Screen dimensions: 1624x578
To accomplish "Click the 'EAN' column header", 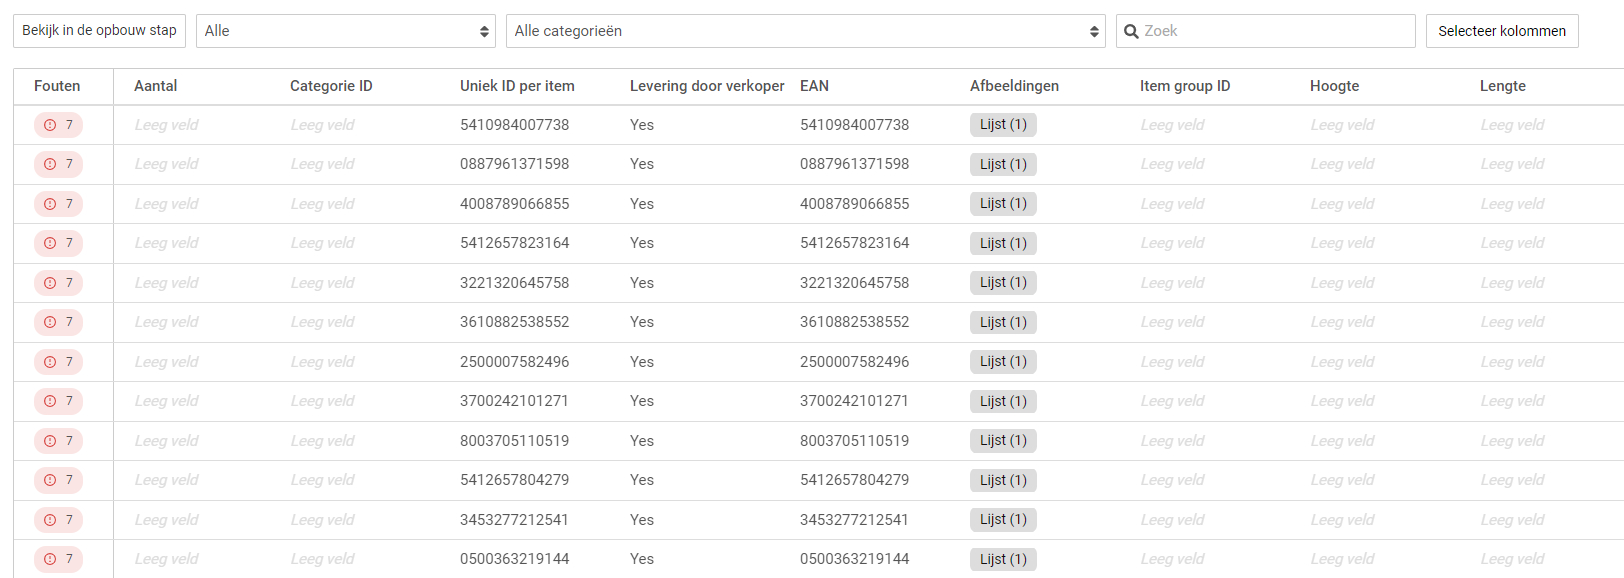I will coord(814,86).
